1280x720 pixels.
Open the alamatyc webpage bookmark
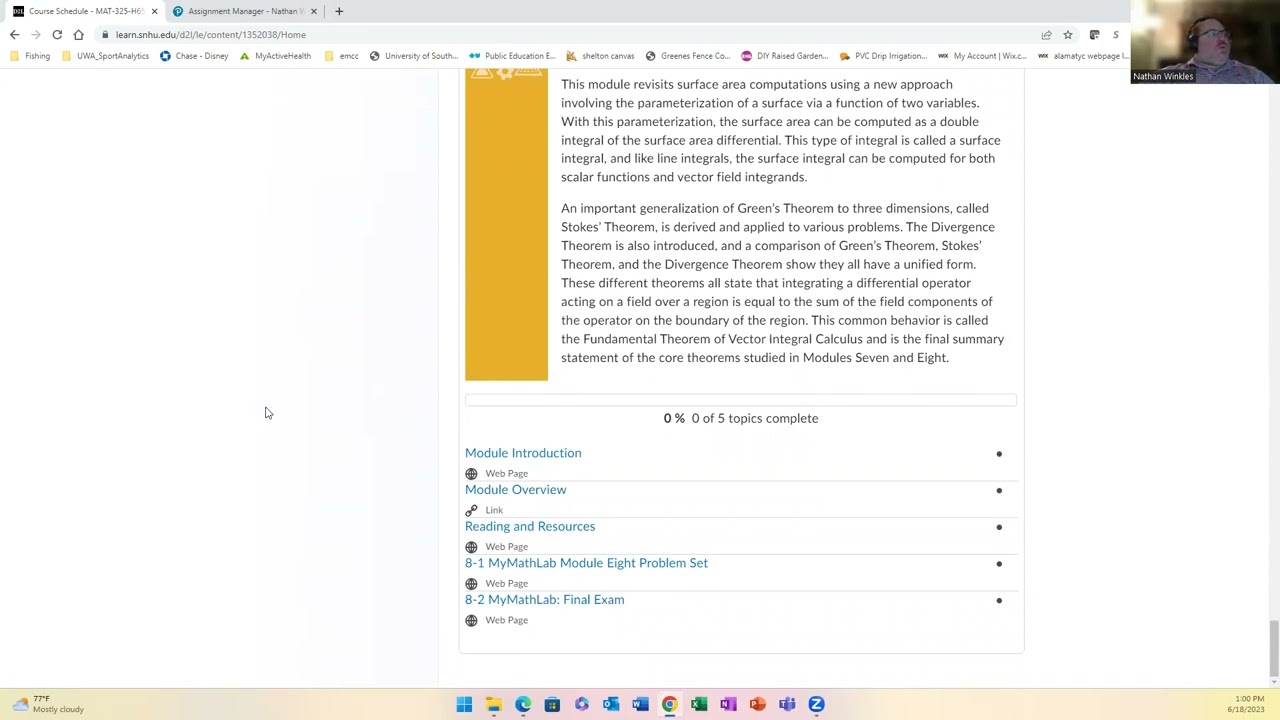[x=1082, y=56]
